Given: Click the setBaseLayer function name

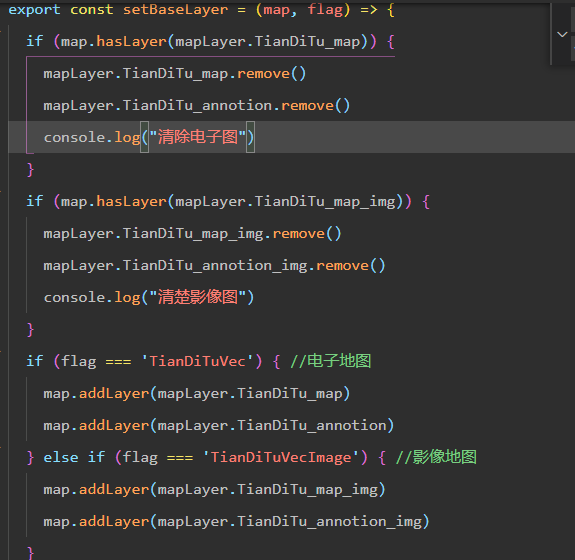Looking at the screenshot, I should (175, 10).
